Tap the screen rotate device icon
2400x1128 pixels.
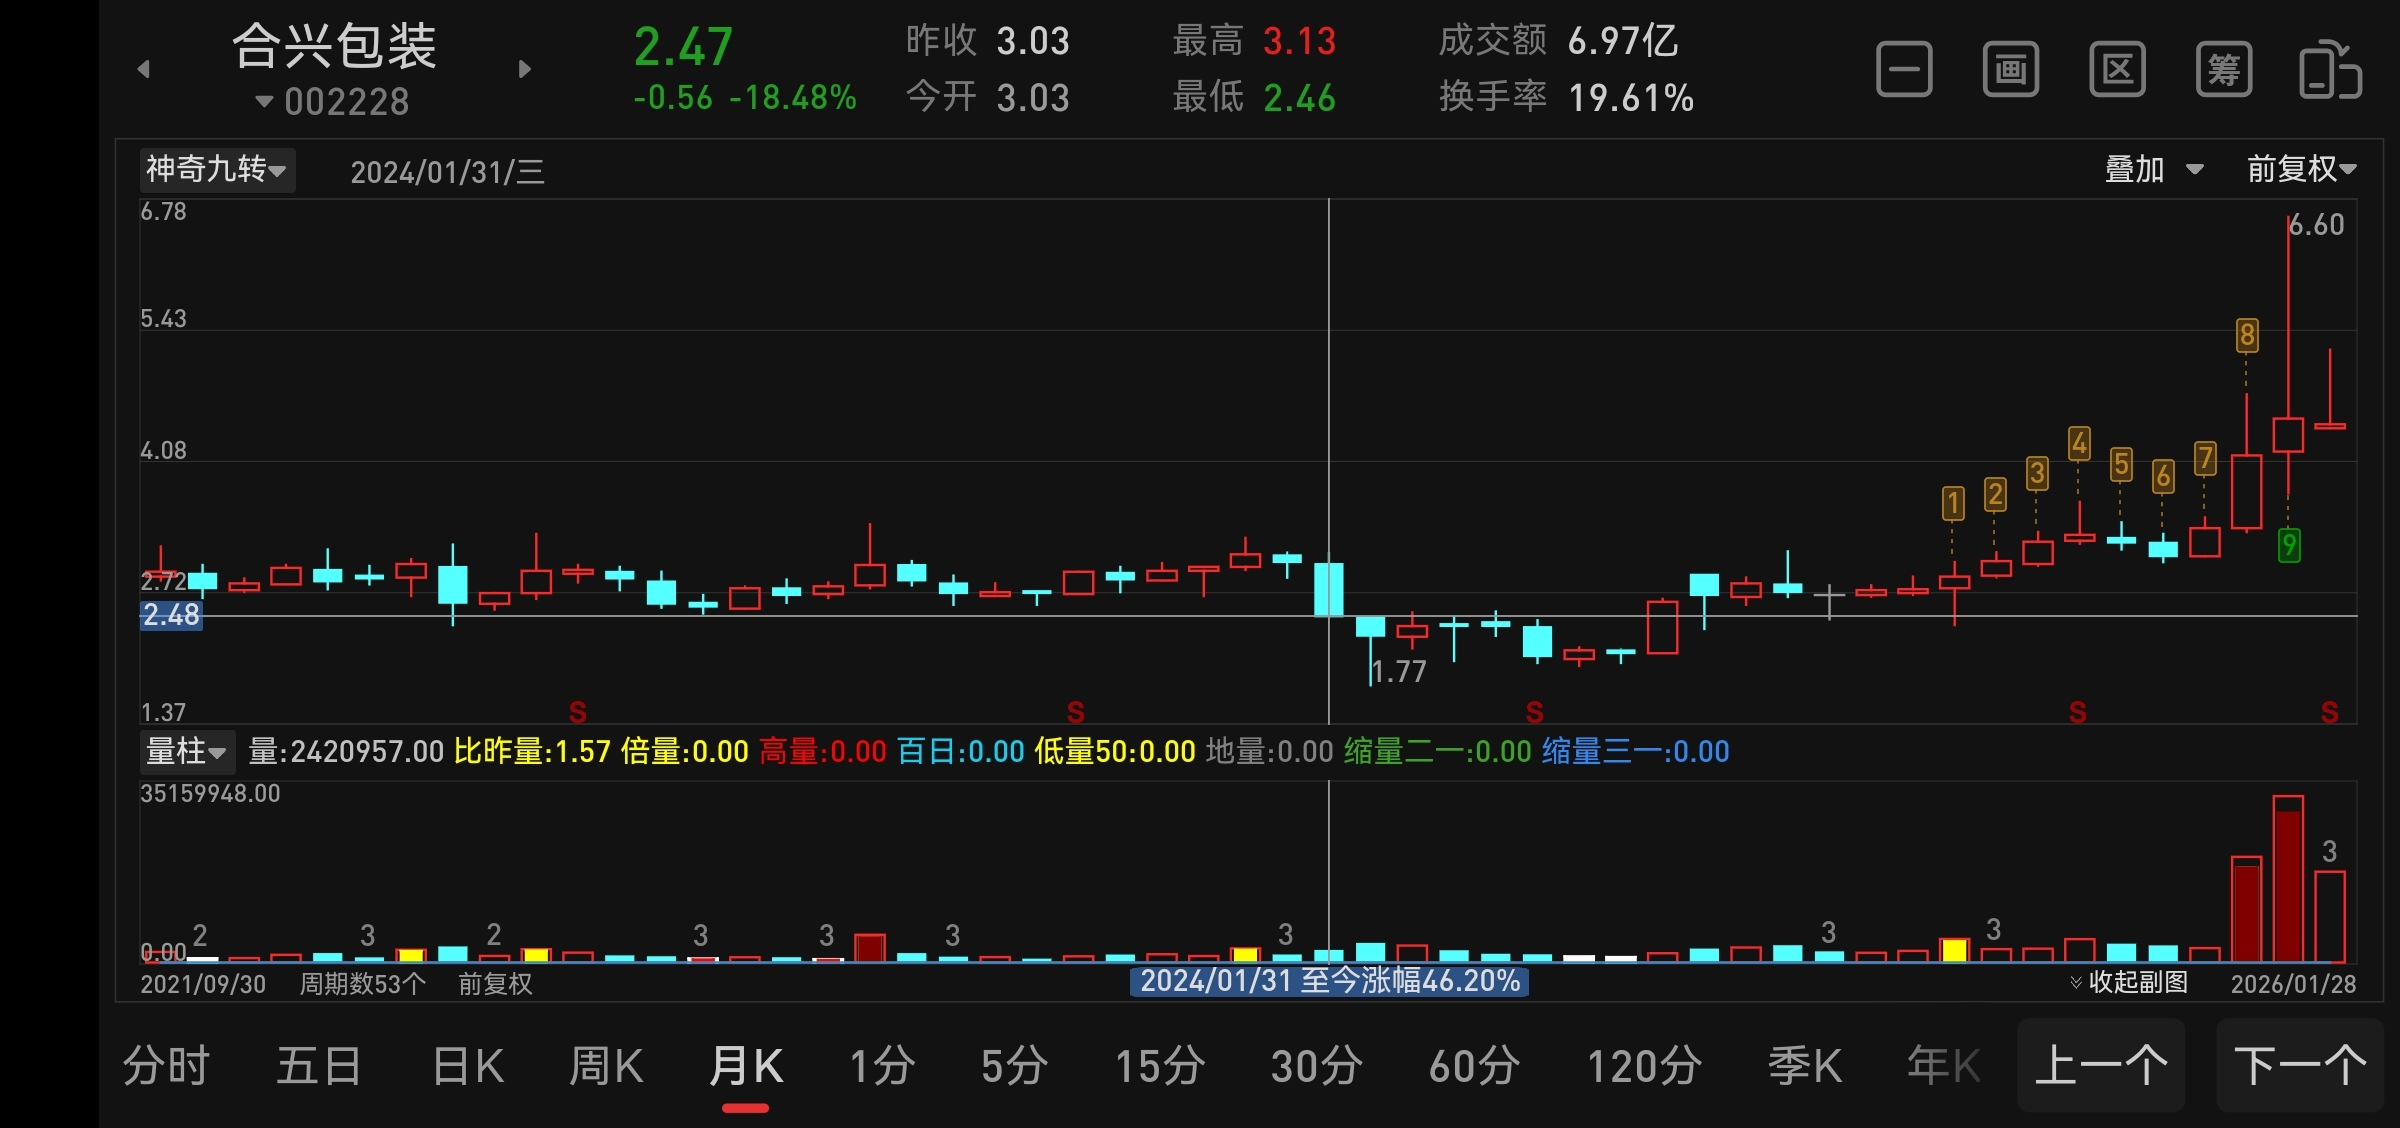tap(2330, 70)
